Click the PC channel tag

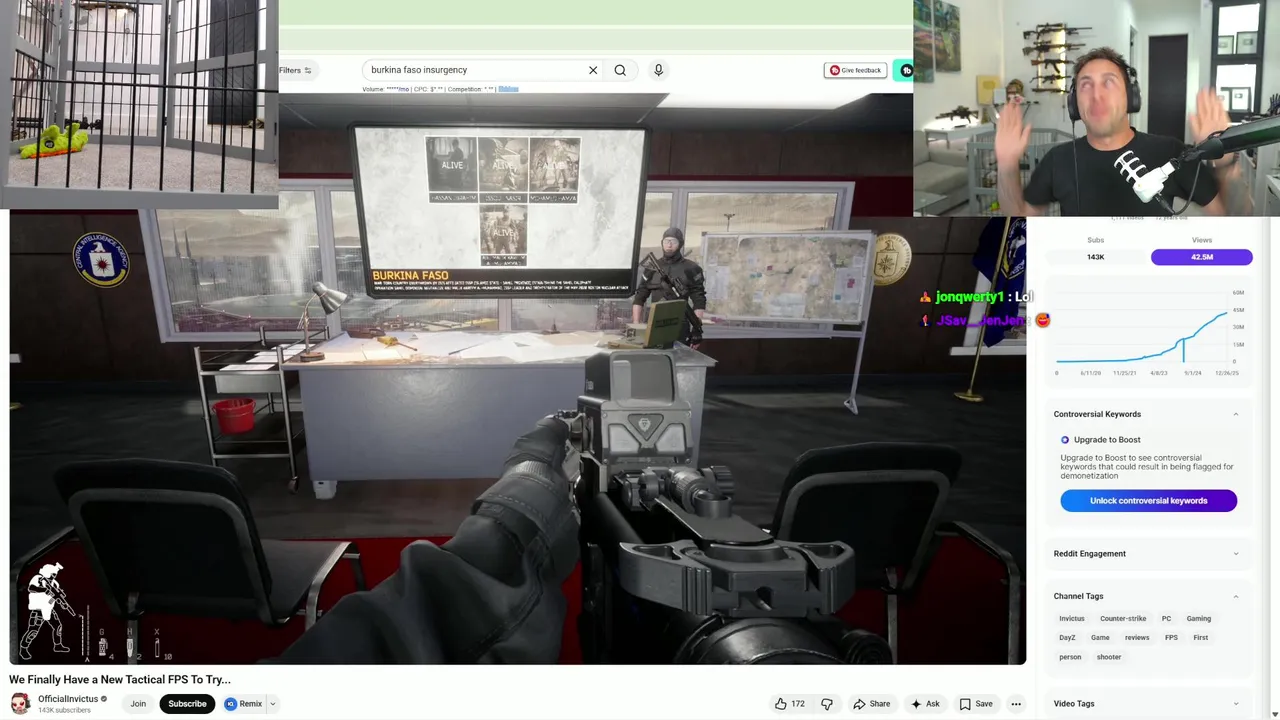[x=1166, y=619]
